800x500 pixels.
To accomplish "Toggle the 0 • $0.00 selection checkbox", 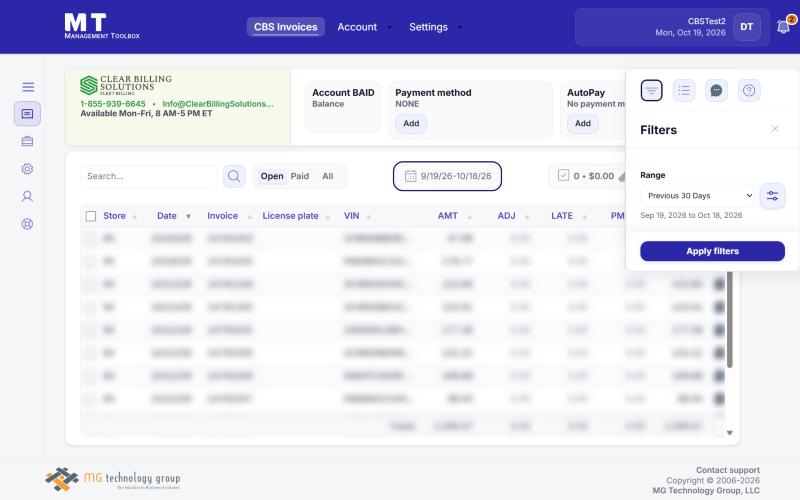I will pyautogui.click(x=563, y=176).
